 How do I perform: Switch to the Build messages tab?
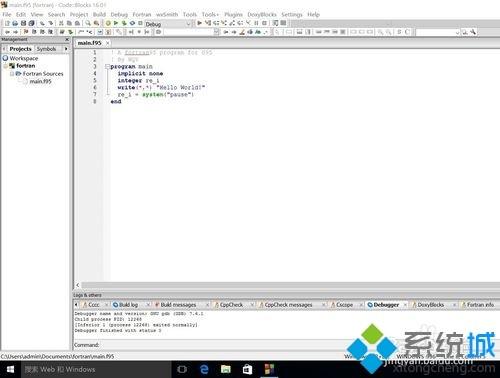pos(178,305)
